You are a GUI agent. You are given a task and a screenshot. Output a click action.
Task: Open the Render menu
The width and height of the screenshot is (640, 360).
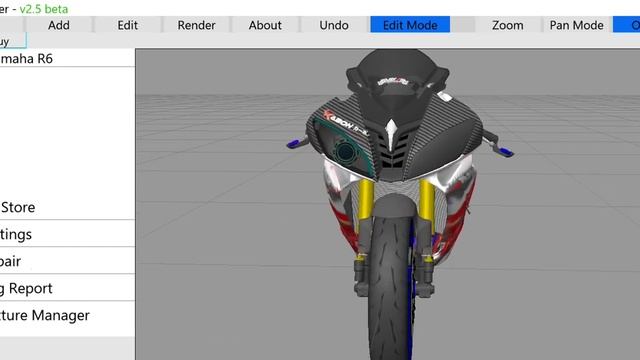196,25
